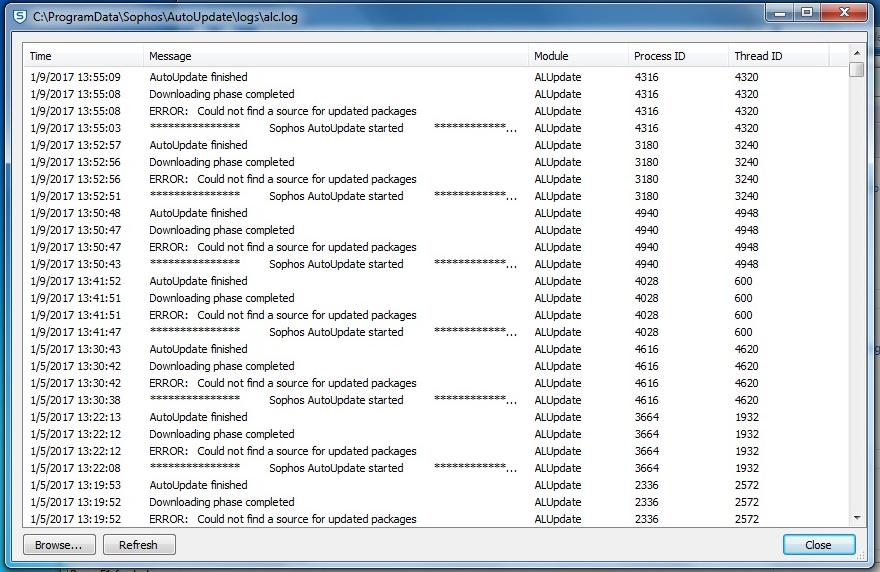Select Downloading phase completed row at 13:22:12
880x572 pixels.
(436, 434)
